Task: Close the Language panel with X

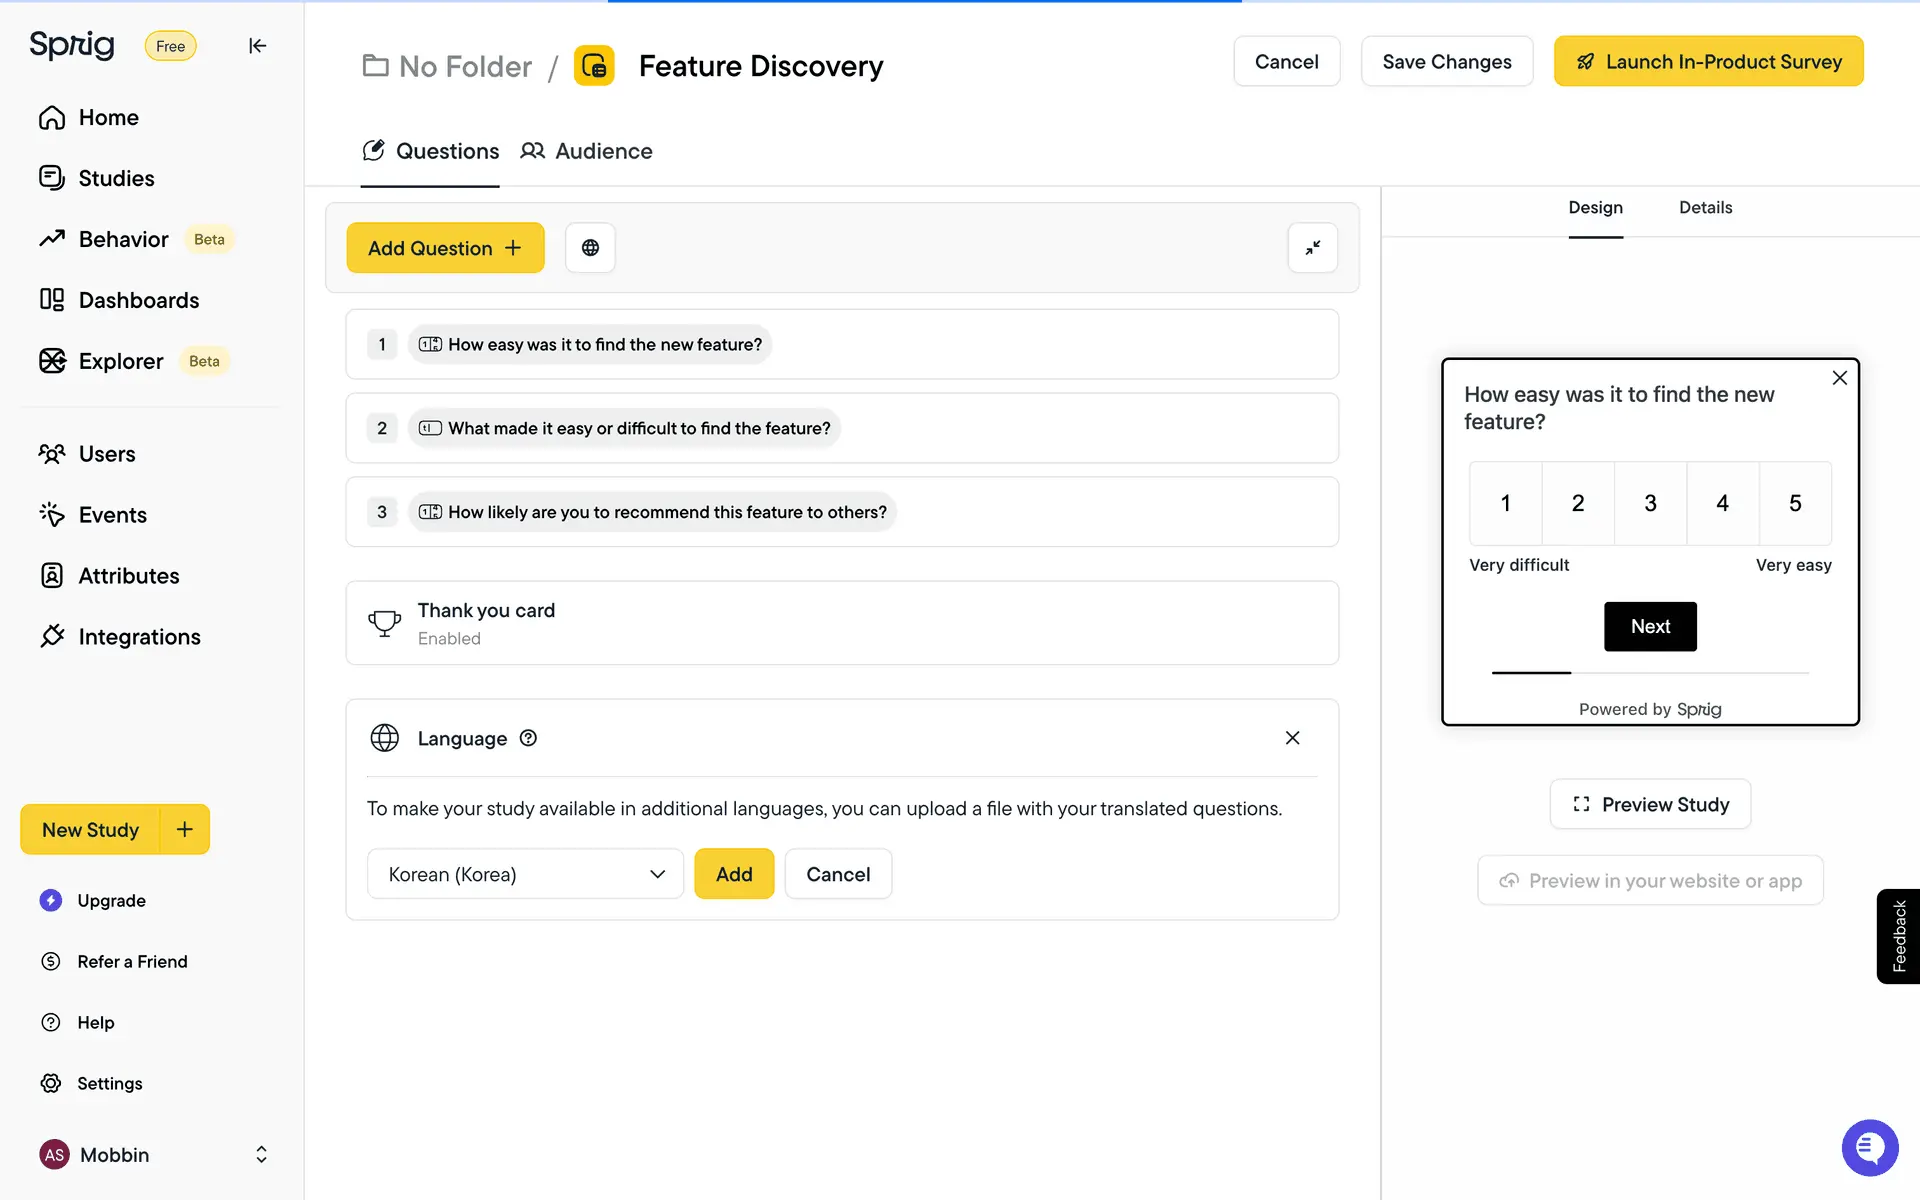Action: coord(1292,738)
